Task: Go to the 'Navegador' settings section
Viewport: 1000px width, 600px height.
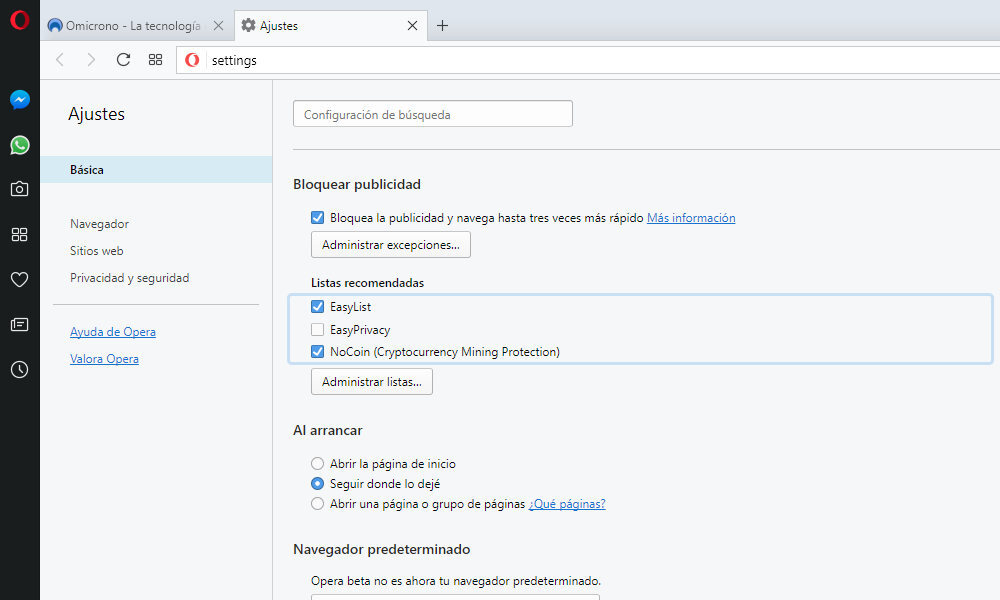Action: click(99, 224)
